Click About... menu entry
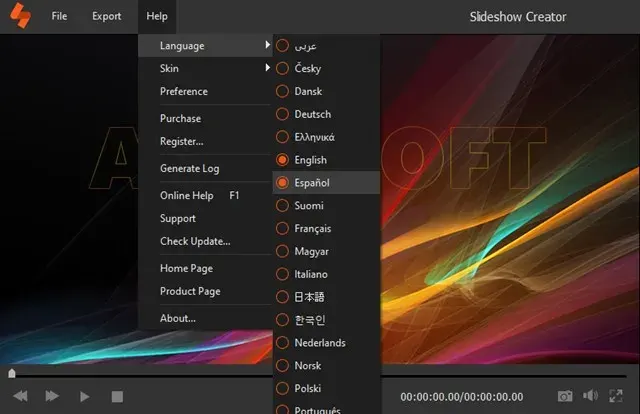 (x=205, y=318)
